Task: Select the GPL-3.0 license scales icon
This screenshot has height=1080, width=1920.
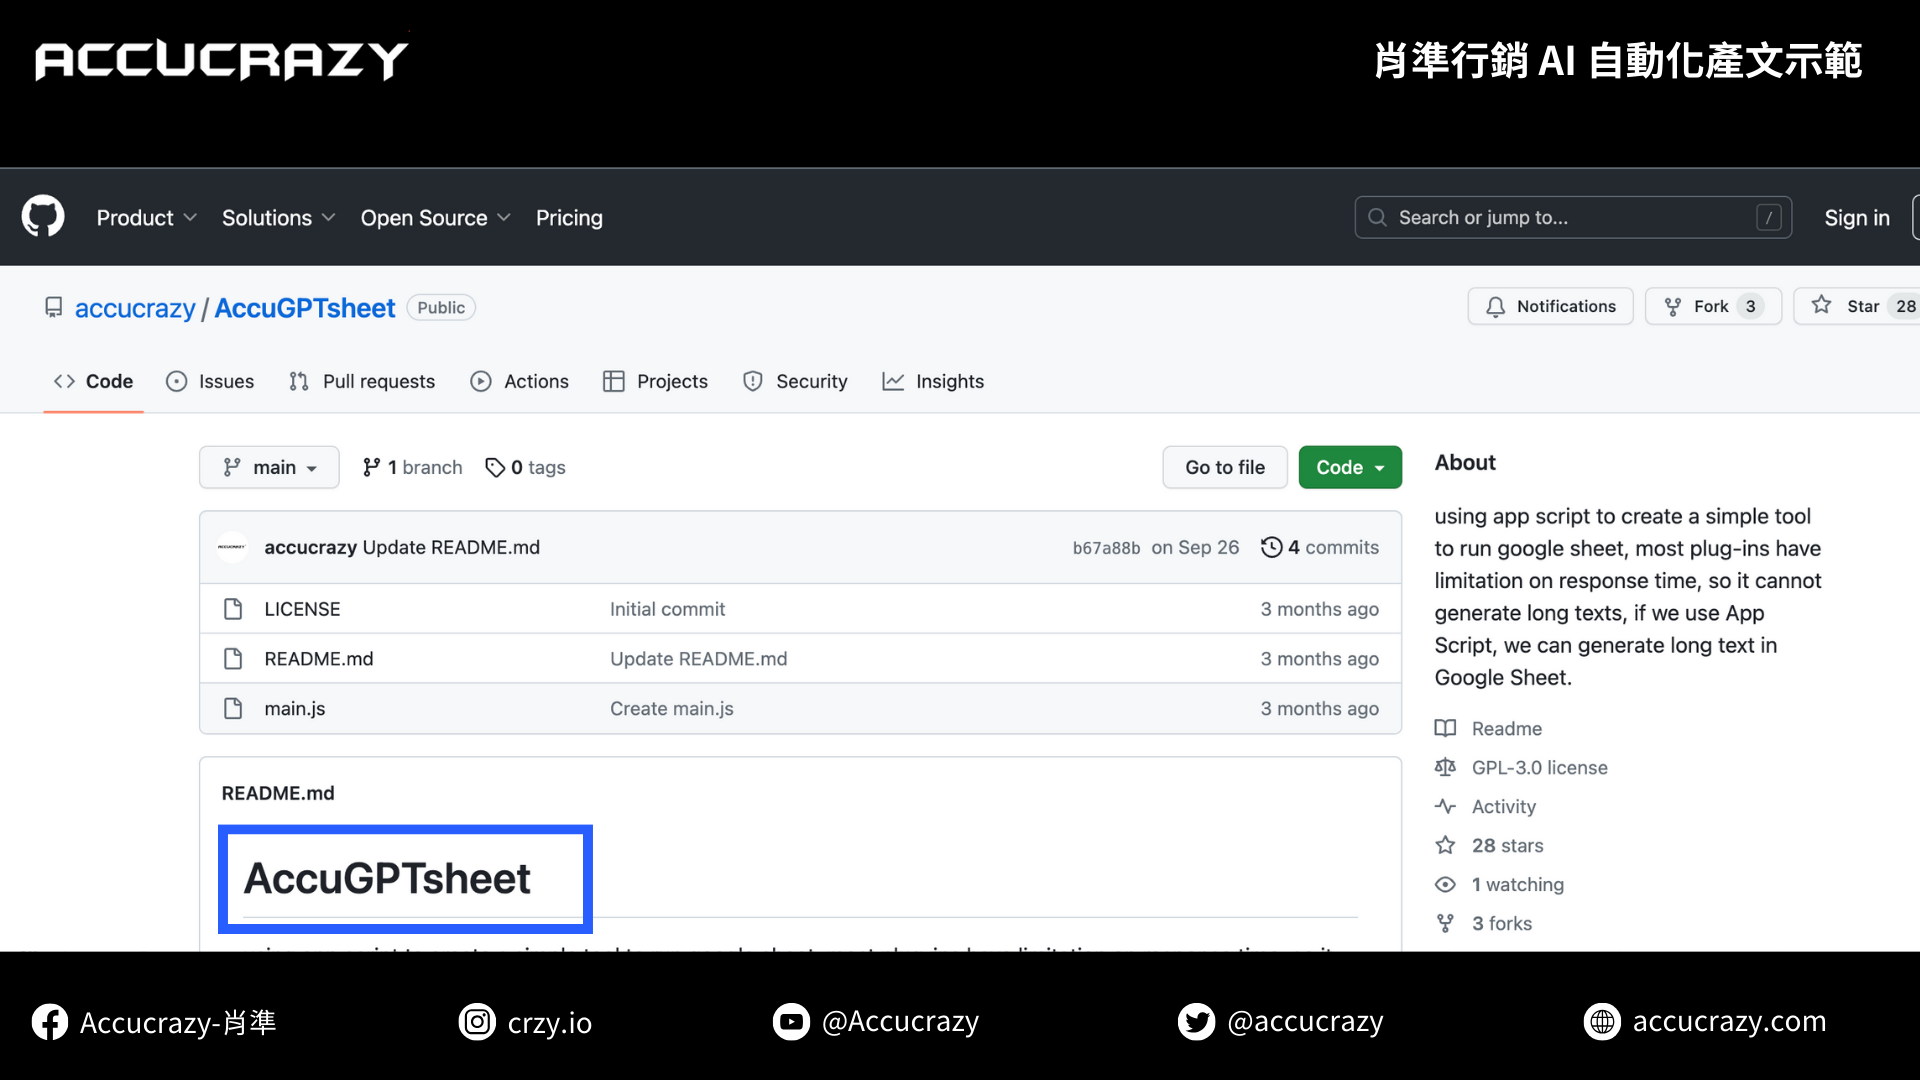Action: [1446, 767]
